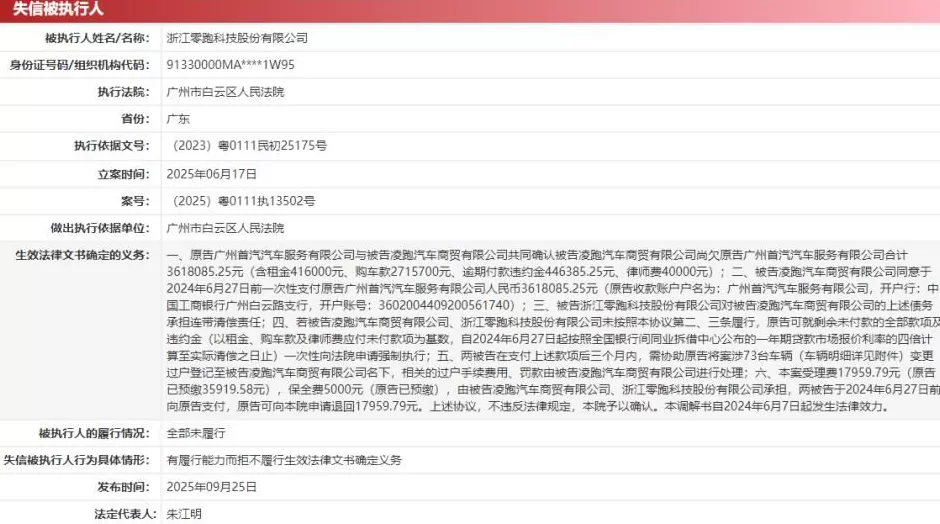Click the label 身份证号码/组织机构代码
This screenshot has height=524, width=940.
(x=79, y=65)
